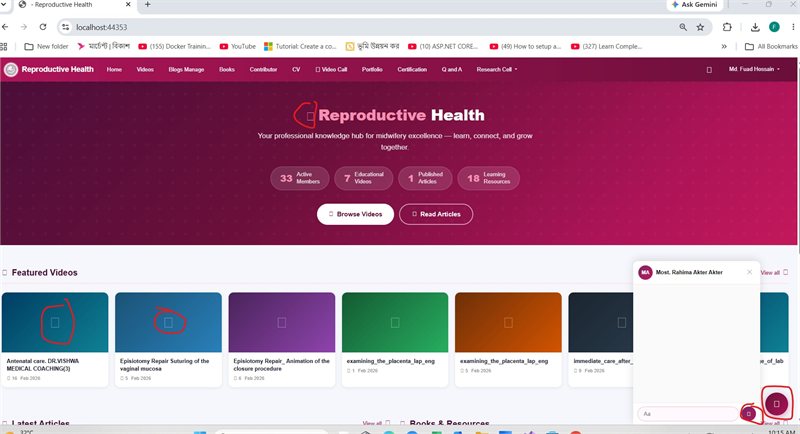Expand the Research Cell dropdown
The height and width of the screenshot is (434, 800).
tap(497, 69)
